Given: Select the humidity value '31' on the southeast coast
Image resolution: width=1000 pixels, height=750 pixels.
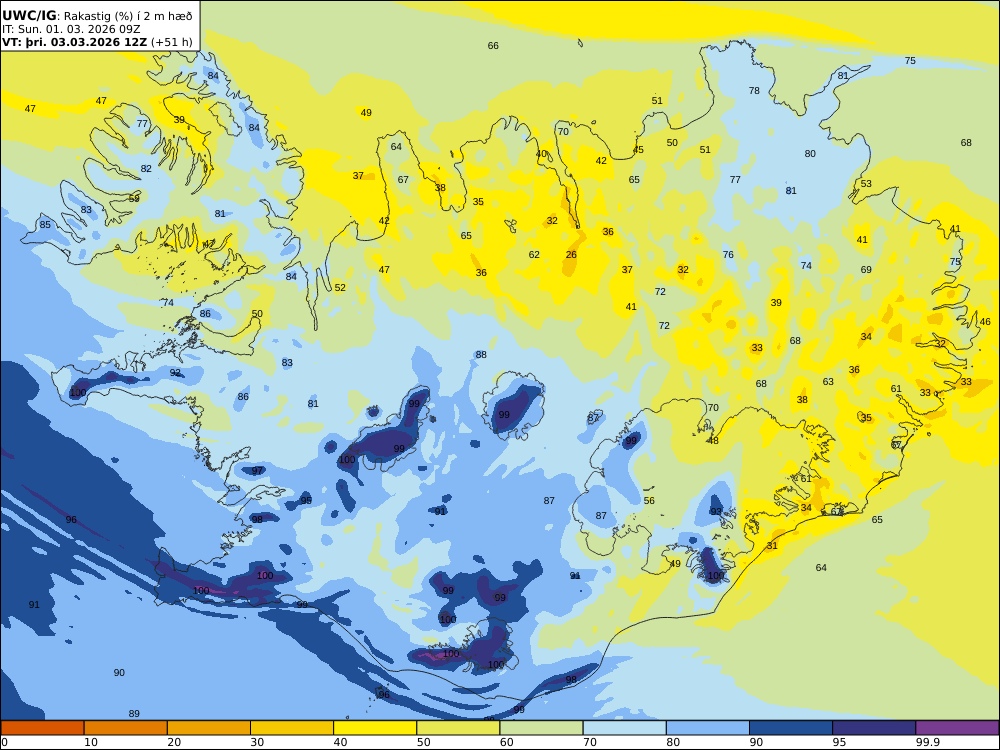Looking at the screenshot, I should [772, 546].
